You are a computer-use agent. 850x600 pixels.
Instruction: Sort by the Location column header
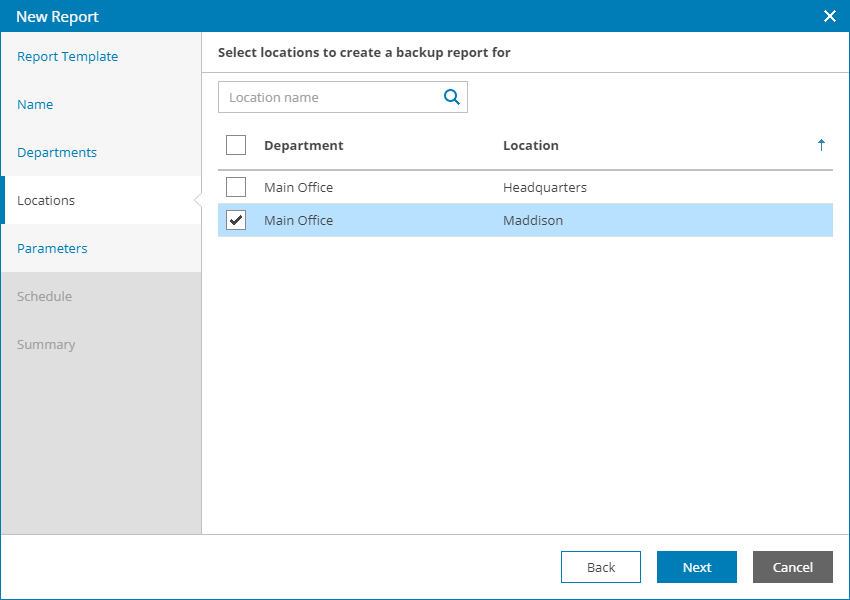coord(531,145)
